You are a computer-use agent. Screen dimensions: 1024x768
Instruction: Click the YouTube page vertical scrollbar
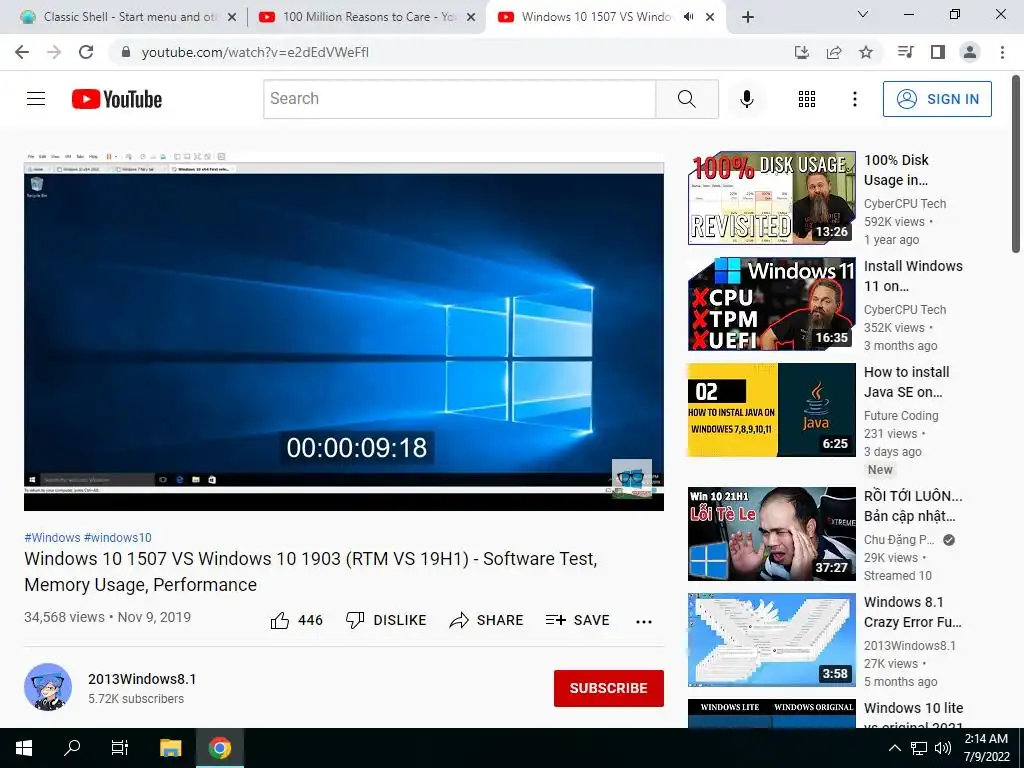click(1016, 163)
